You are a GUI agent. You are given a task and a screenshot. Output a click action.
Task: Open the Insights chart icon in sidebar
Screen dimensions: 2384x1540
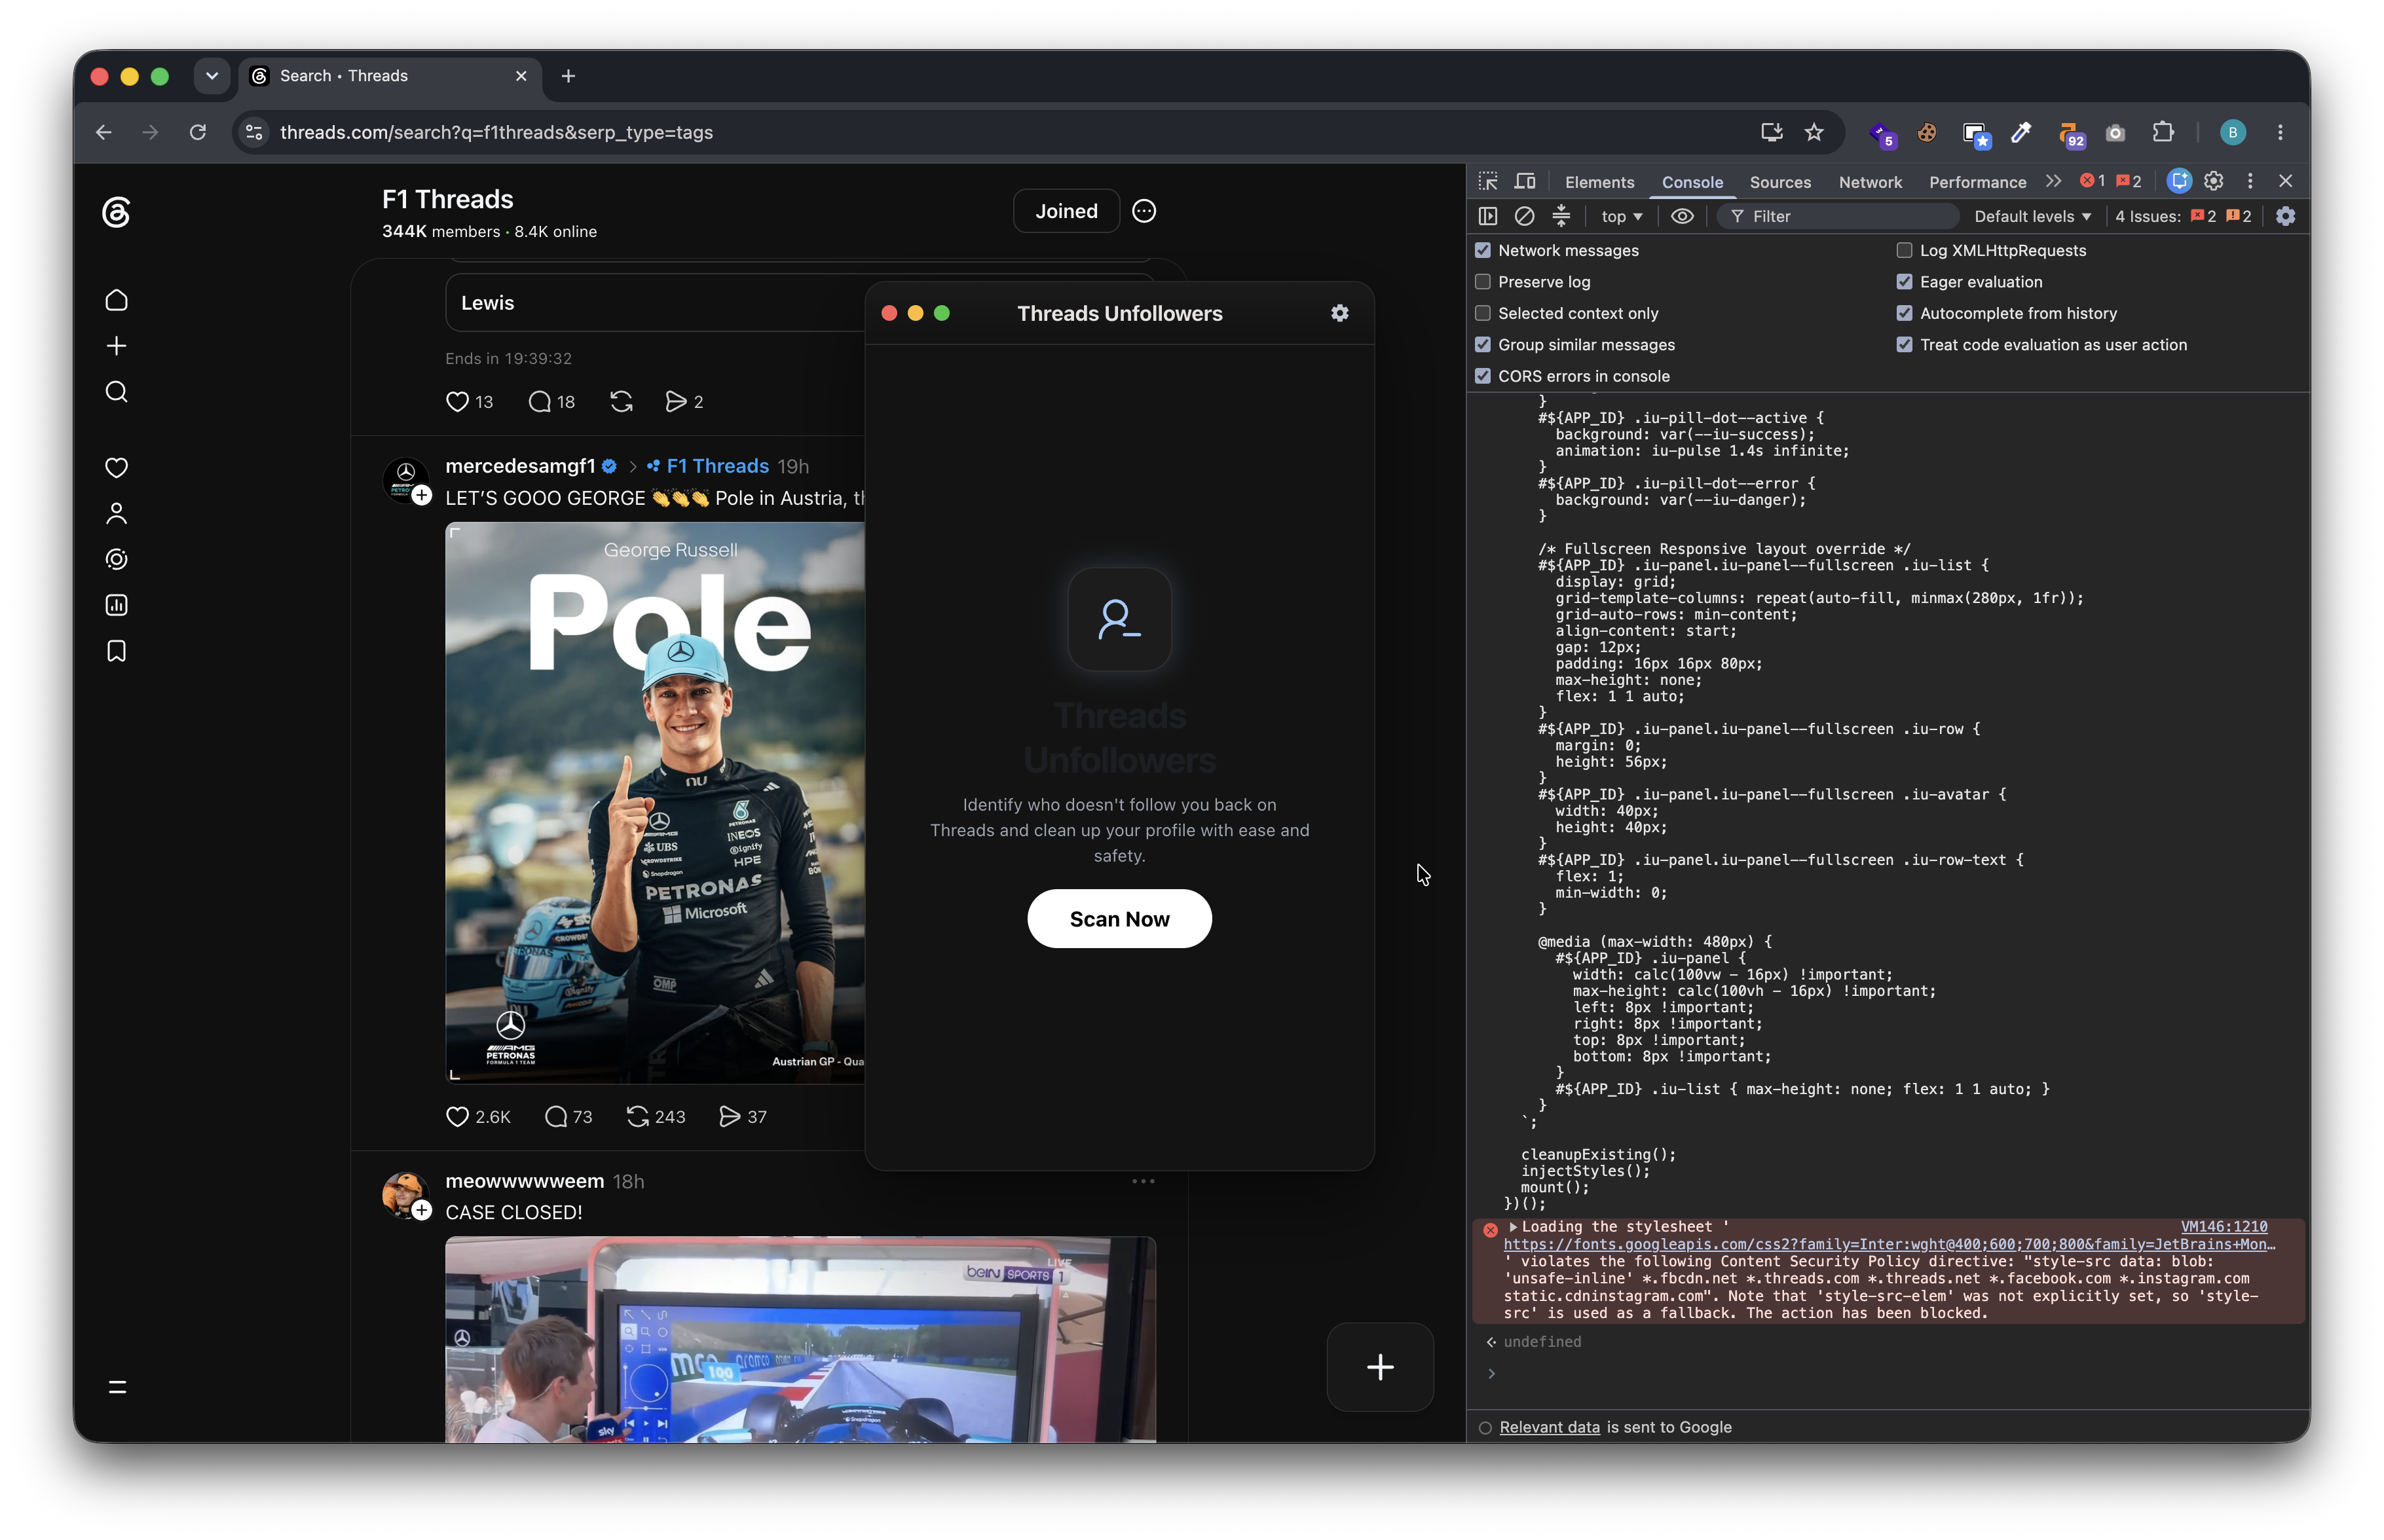coord(116,605)
